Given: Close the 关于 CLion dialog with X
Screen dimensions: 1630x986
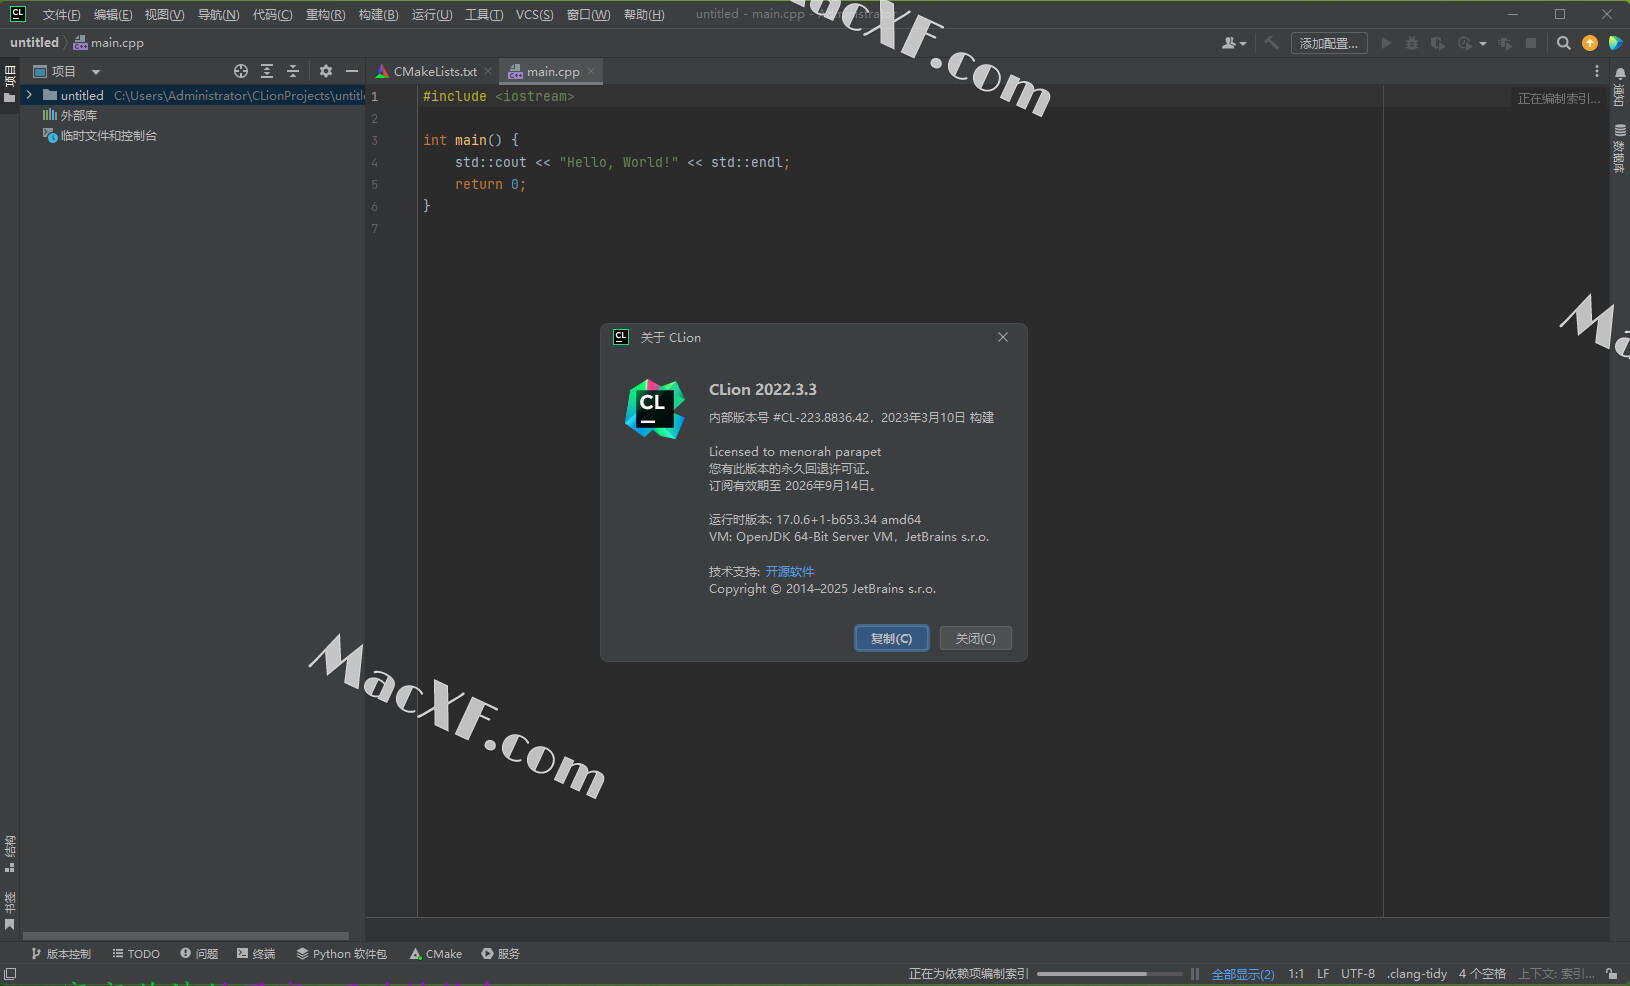Looking at the screenshot, I should coord(1002,337).
